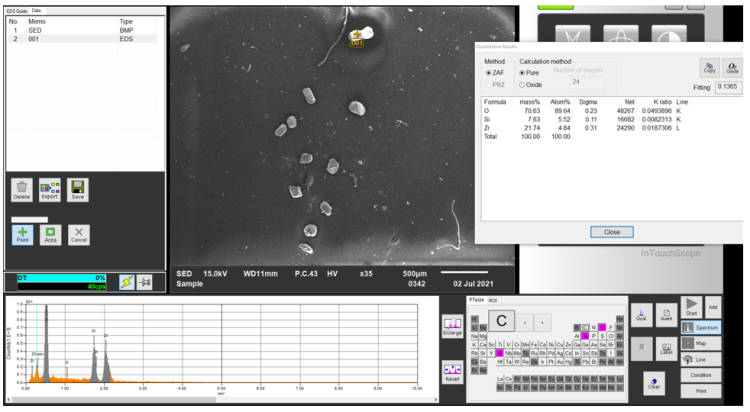Select the SED BMP row in the data list
Screen dimensions: 750x412
pyautogui.click(x=82, y=30)
